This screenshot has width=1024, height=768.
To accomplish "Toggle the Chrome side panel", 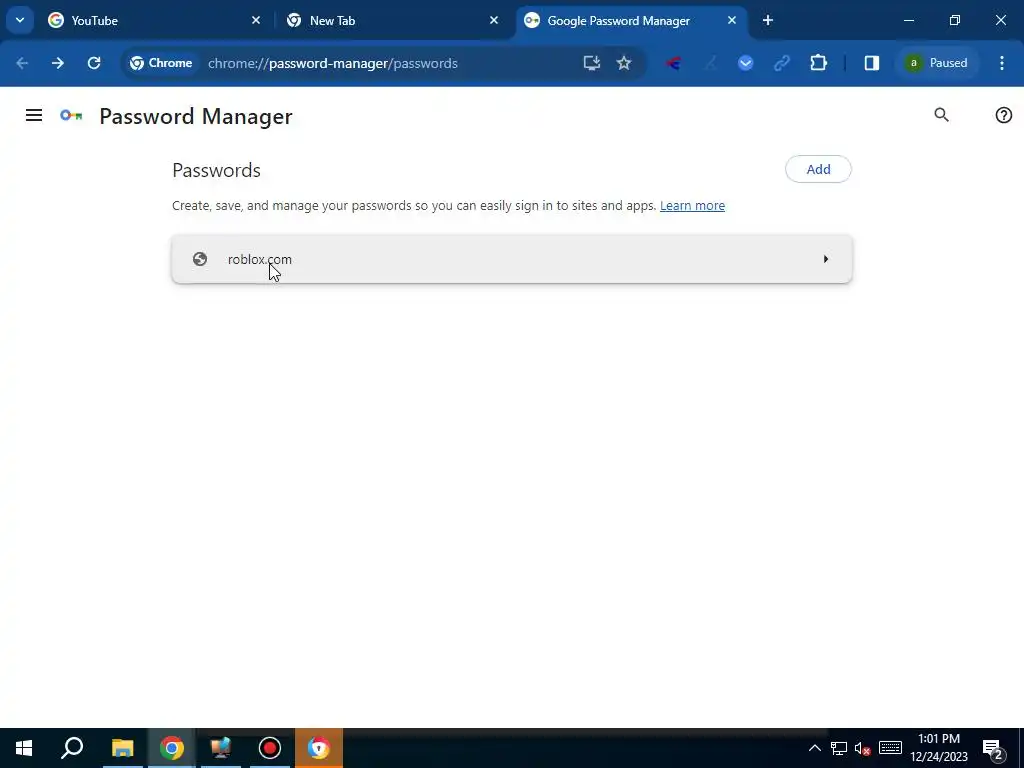I will click(872, 63).
